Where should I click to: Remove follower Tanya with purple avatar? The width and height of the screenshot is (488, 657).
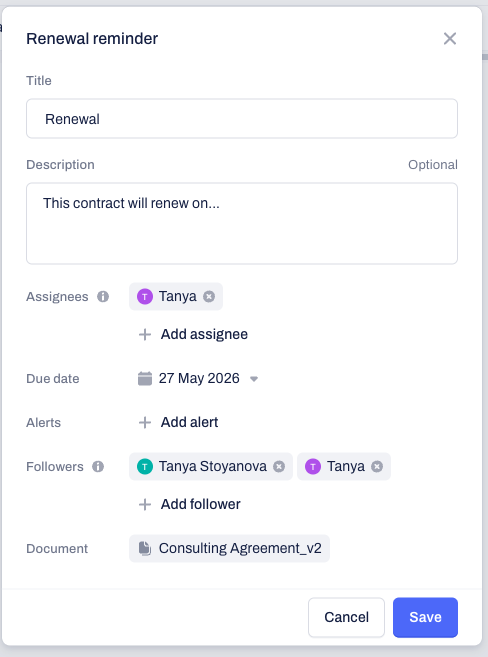click(x=377, y=466)
